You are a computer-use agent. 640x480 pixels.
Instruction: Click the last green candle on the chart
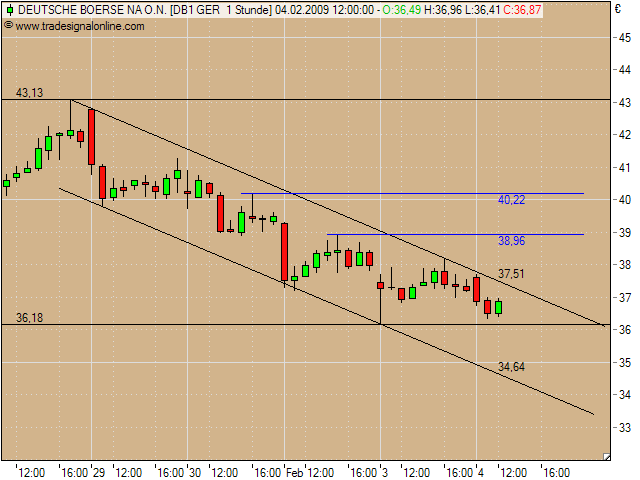(x=498, y=307)
